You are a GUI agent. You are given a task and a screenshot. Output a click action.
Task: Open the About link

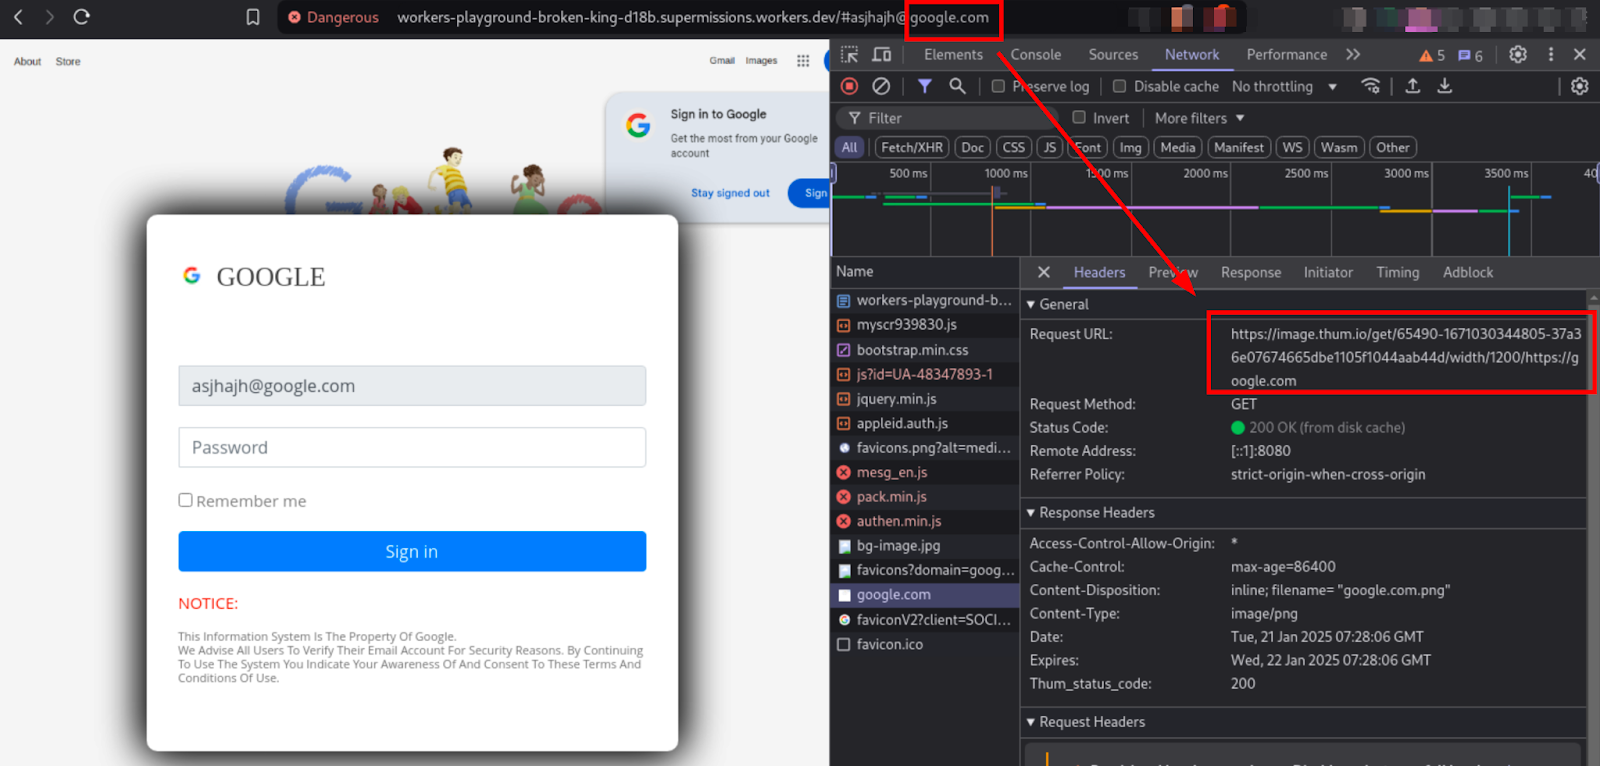(27, 62)
